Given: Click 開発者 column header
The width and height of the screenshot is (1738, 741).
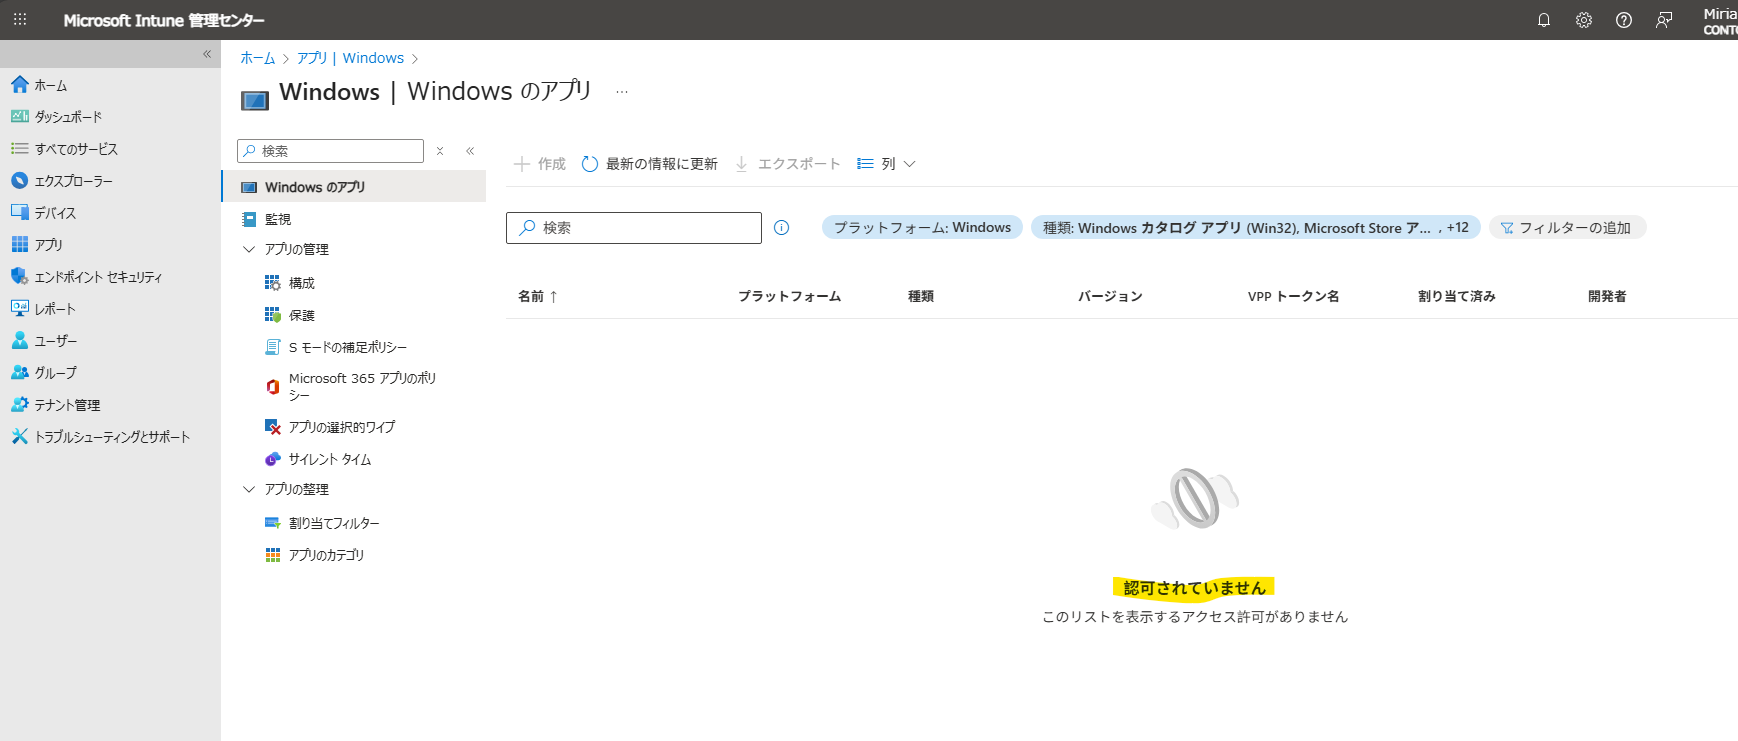Looking at the screenshot, I should click(1607, 296).
